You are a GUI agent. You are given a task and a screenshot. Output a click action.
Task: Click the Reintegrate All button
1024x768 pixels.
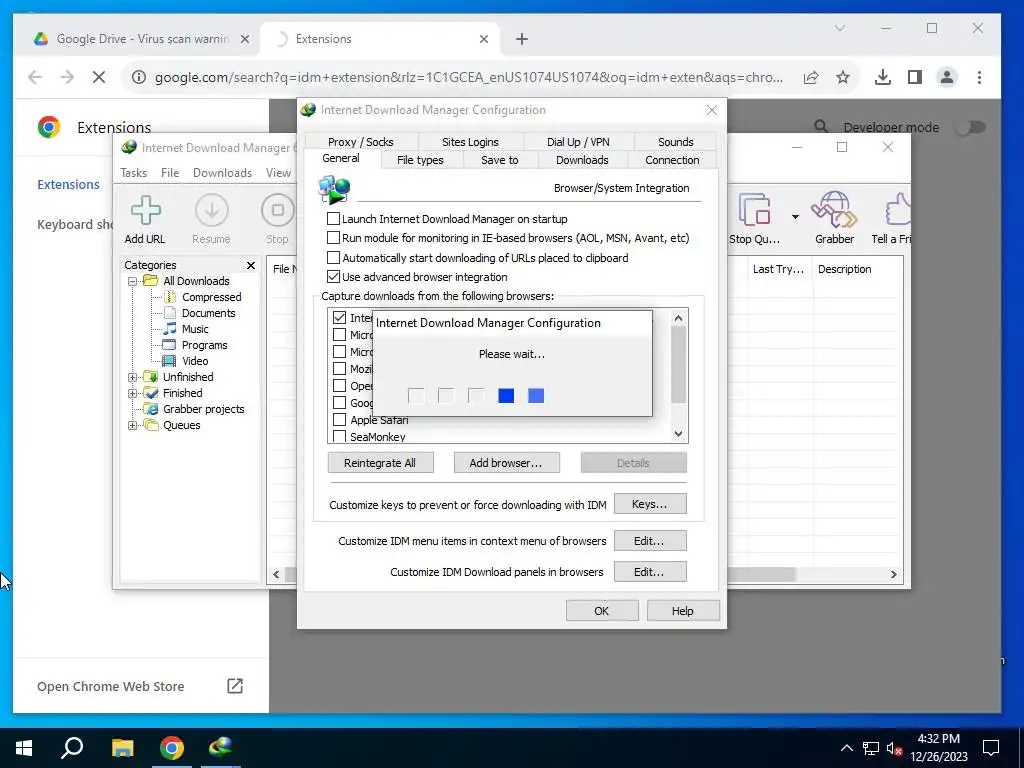380,463
